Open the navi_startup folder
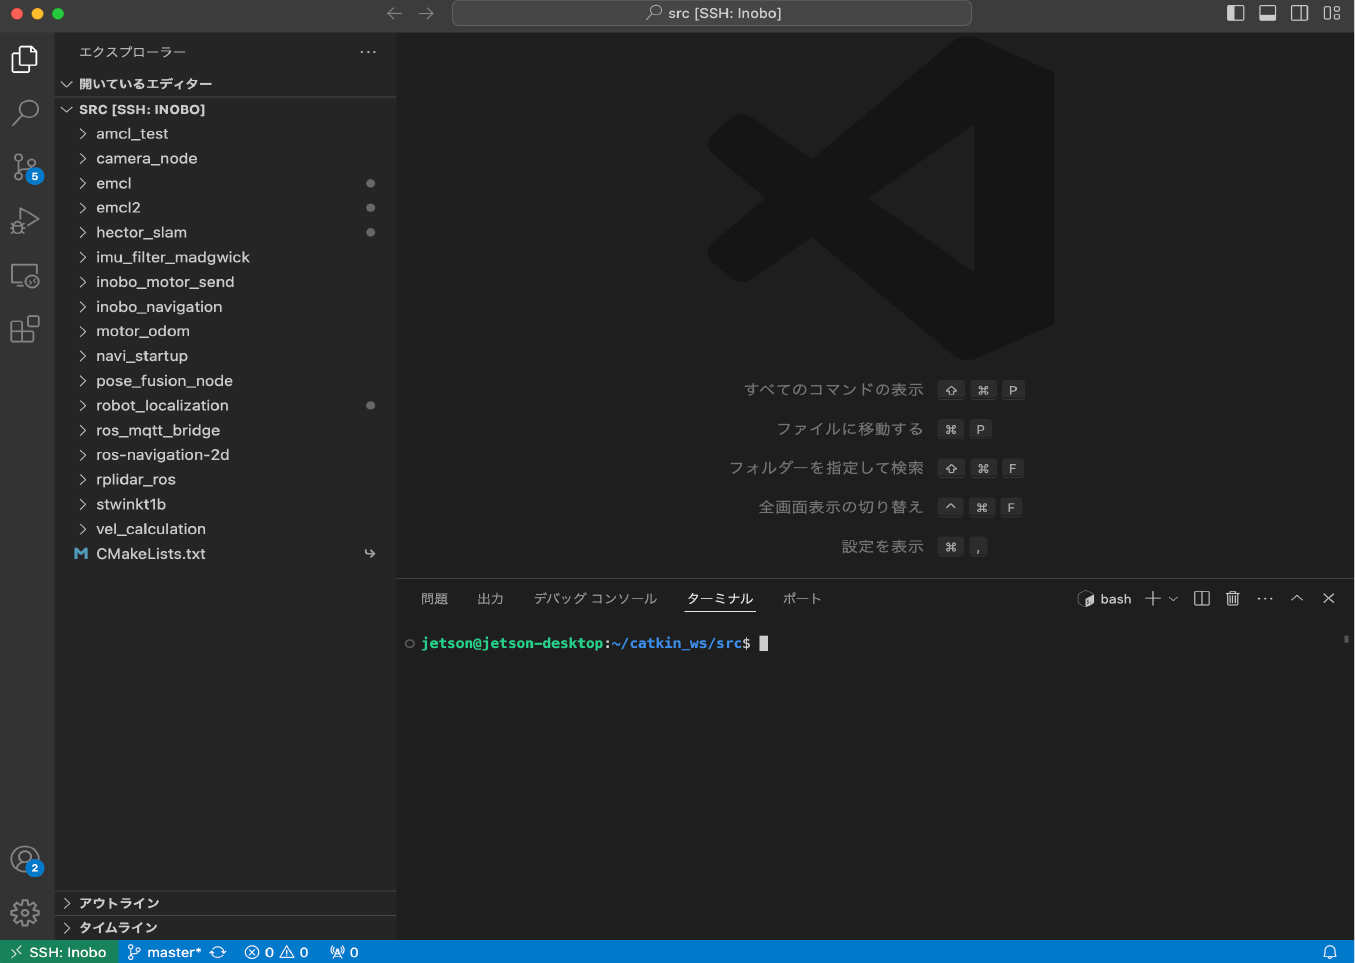This screenshot has width=1355, height=963. click(x=226, y=356)
